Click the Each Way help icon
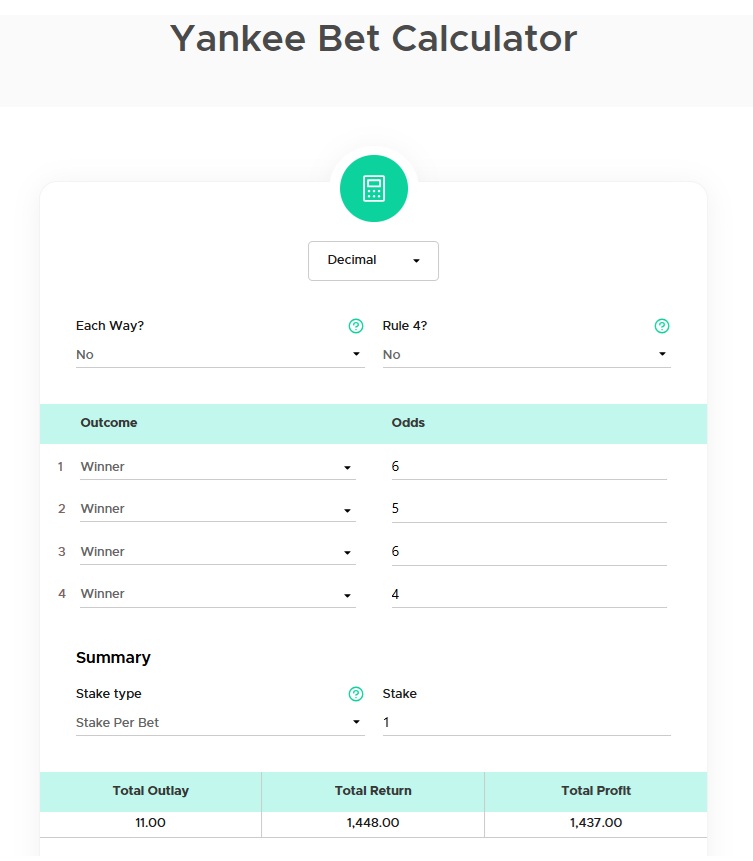This screenshot has width=753, height=861. click(355, 326)
